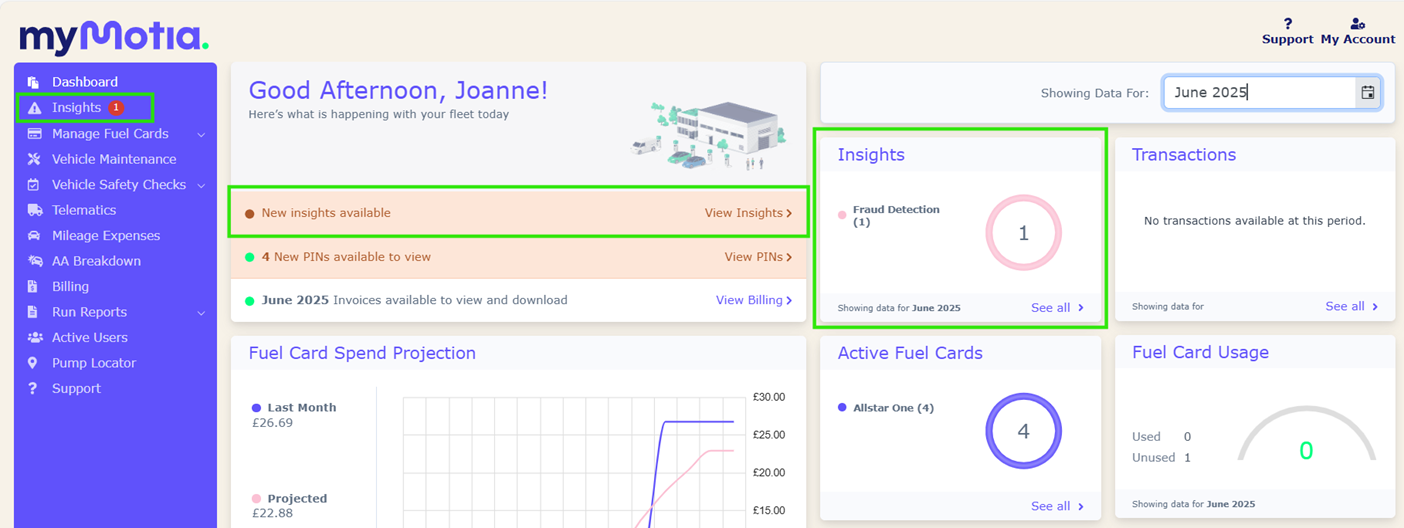Expand Manage Fuel Cards submenu chevron
This screenshot has width=1404, height=528.
click(201, 134)
